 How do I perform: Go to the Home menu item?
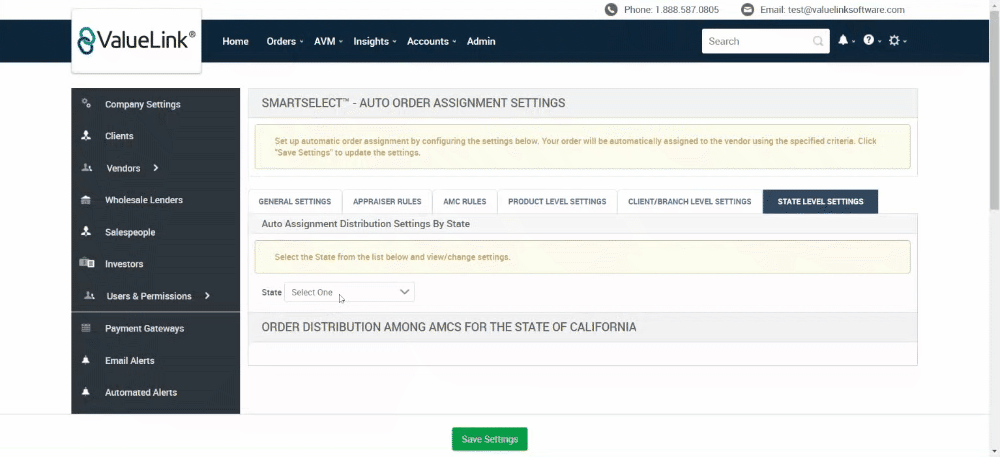(x=235, y=41)
